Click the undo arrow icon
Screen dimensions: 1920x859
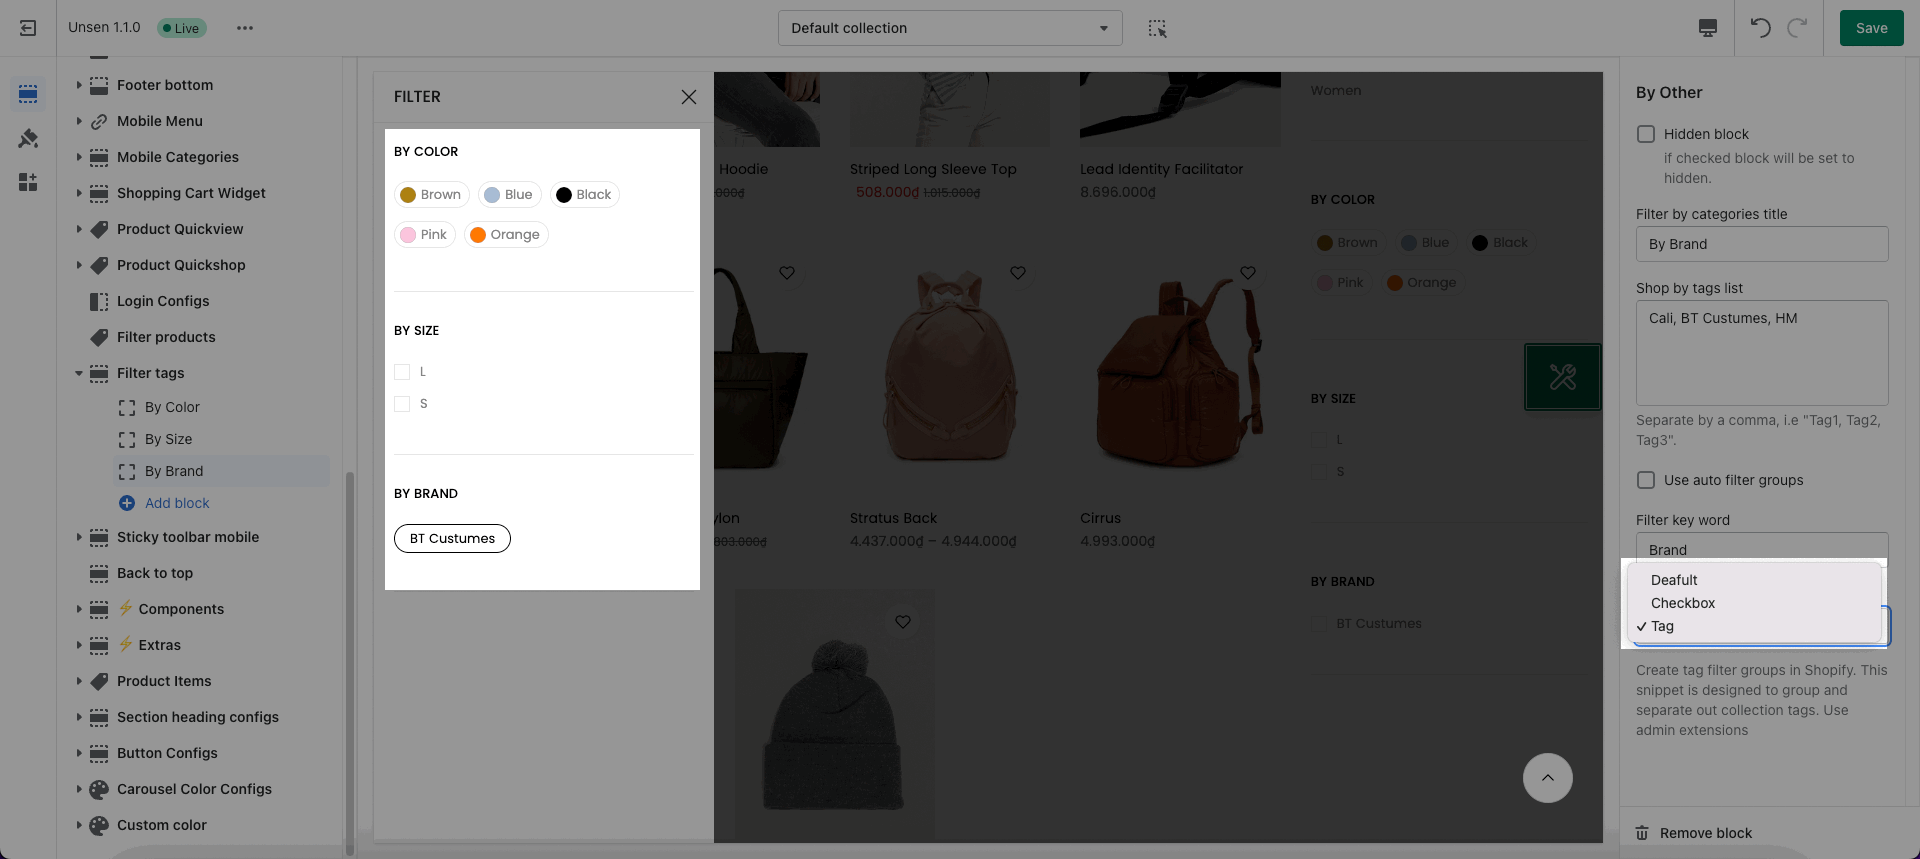pyautogui.click(x=1760, y=28)
